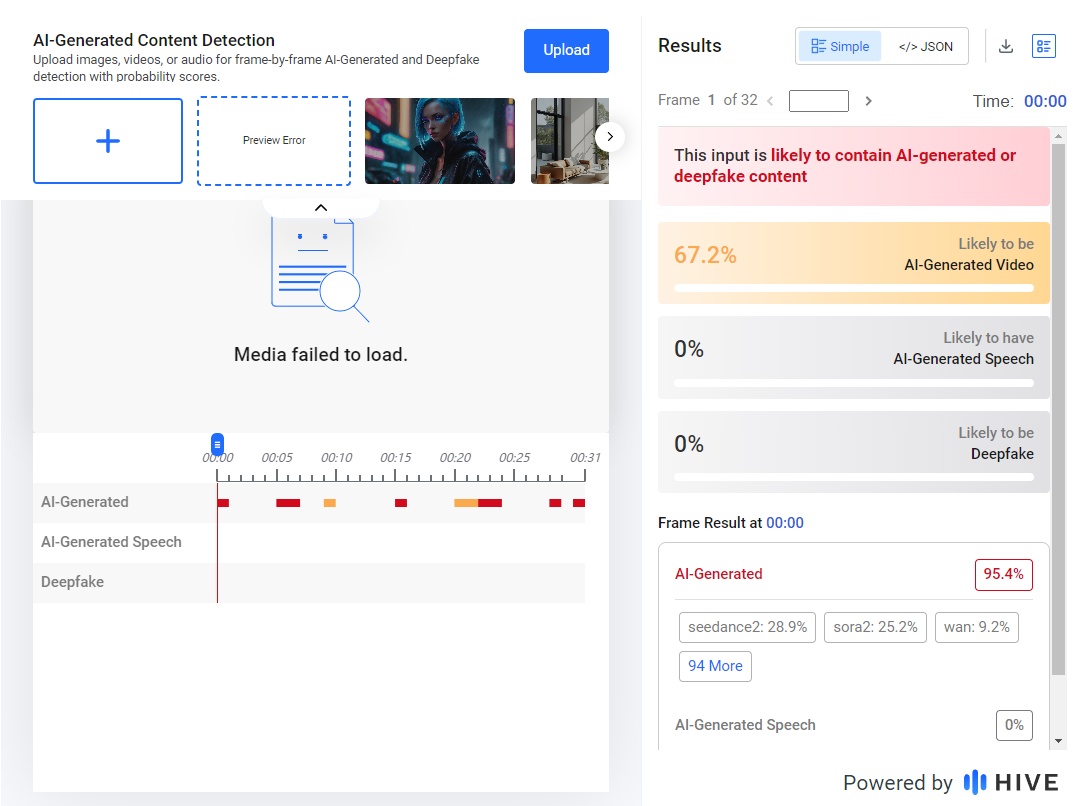The height and width of the screenshot is (806, 1080).
Task: Click the detailed list view icon
Action: coord(1043,46)
